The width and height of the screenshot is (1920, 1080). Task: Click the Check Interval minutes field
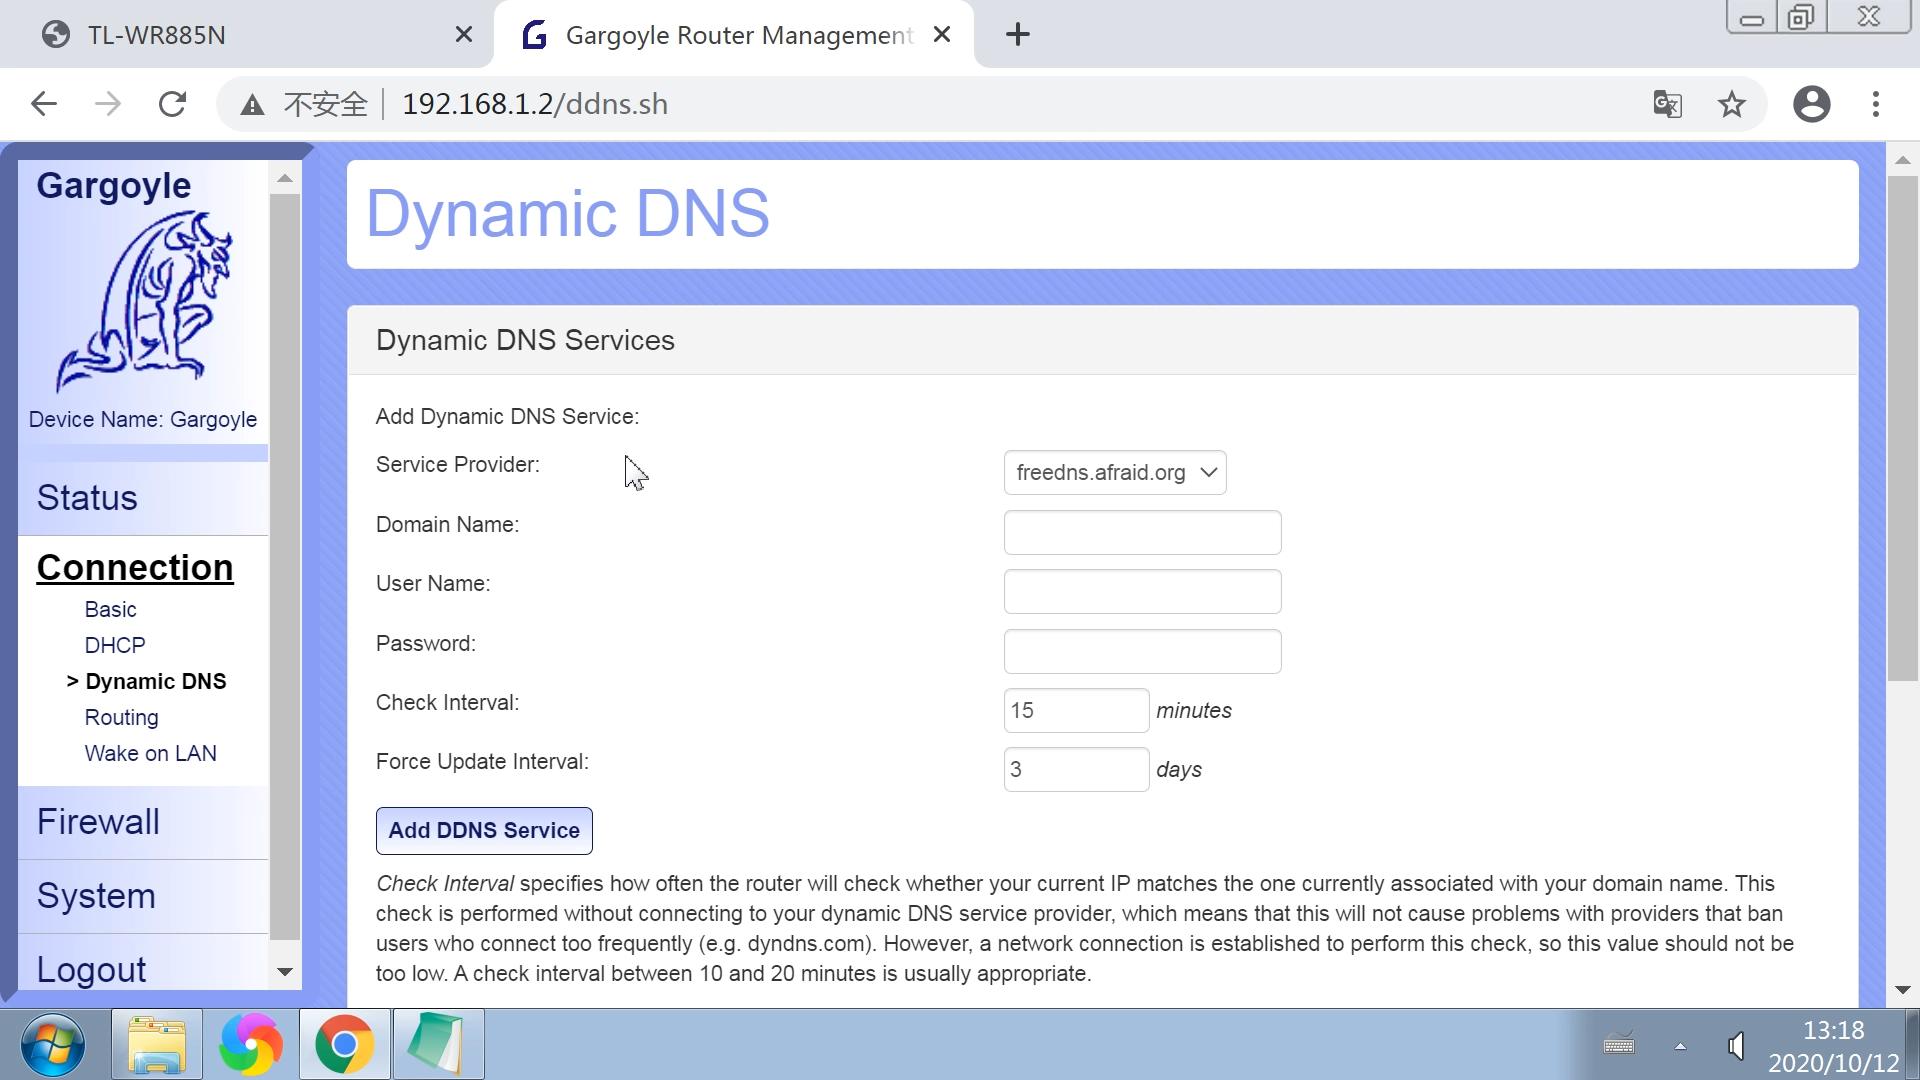1076,711
